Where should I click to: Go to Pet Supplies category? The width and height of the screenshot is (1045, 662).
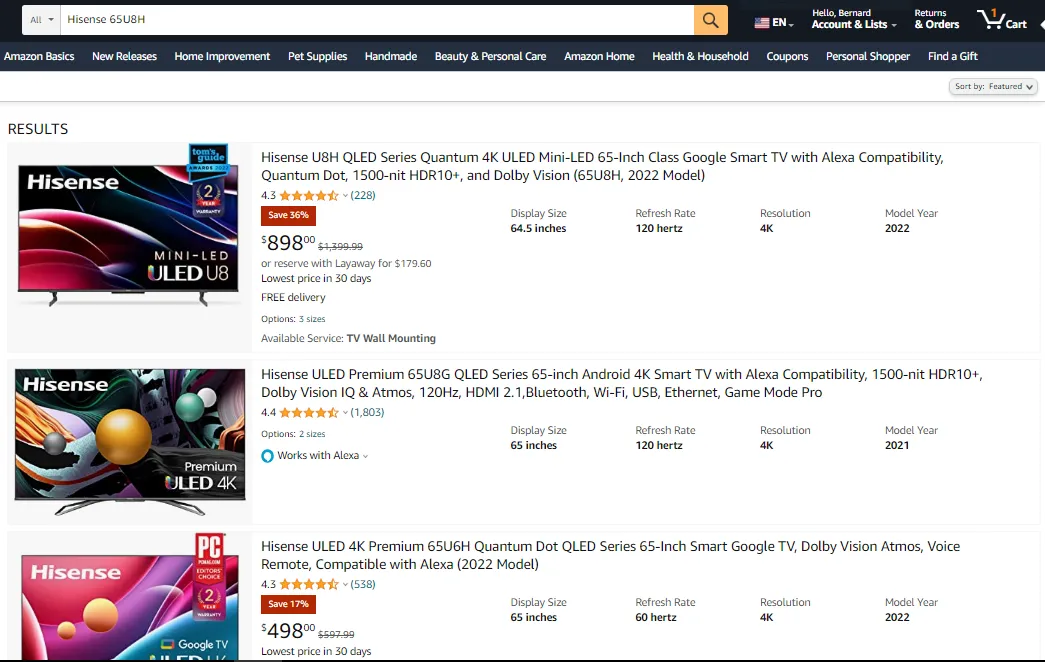point(317,57)
